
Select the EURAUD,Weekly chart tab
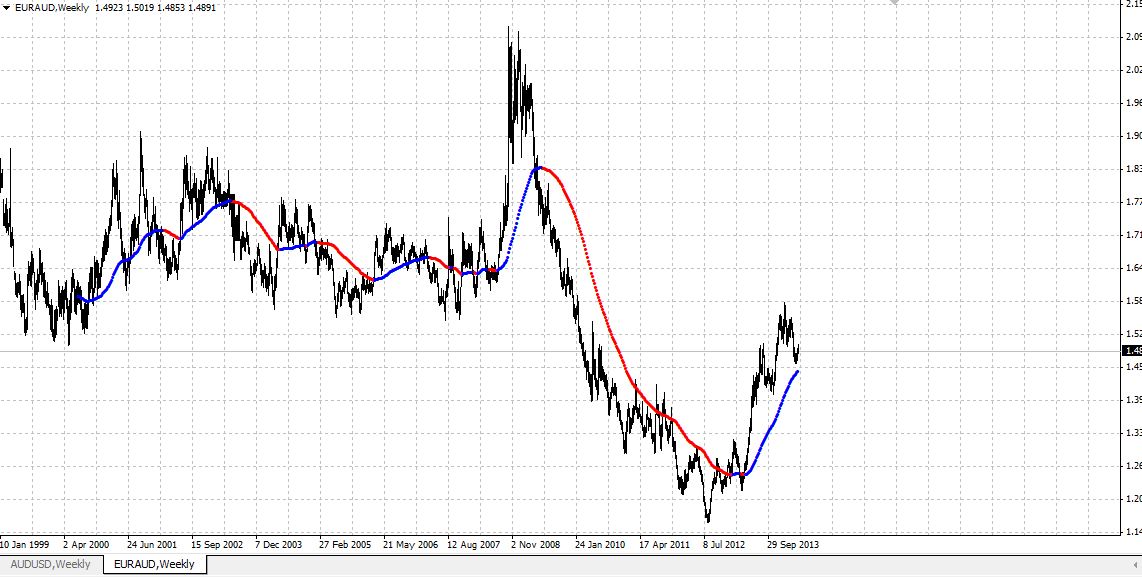(154, 564)
